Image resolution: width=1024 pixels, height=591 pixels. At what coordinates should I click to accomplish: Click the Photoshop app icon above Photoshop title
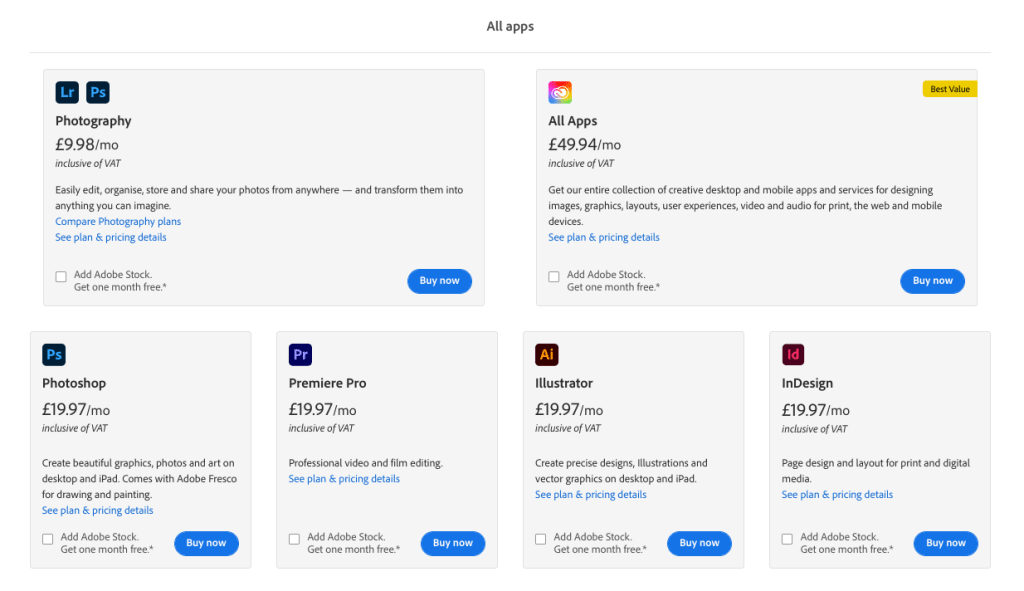[54, 355]
